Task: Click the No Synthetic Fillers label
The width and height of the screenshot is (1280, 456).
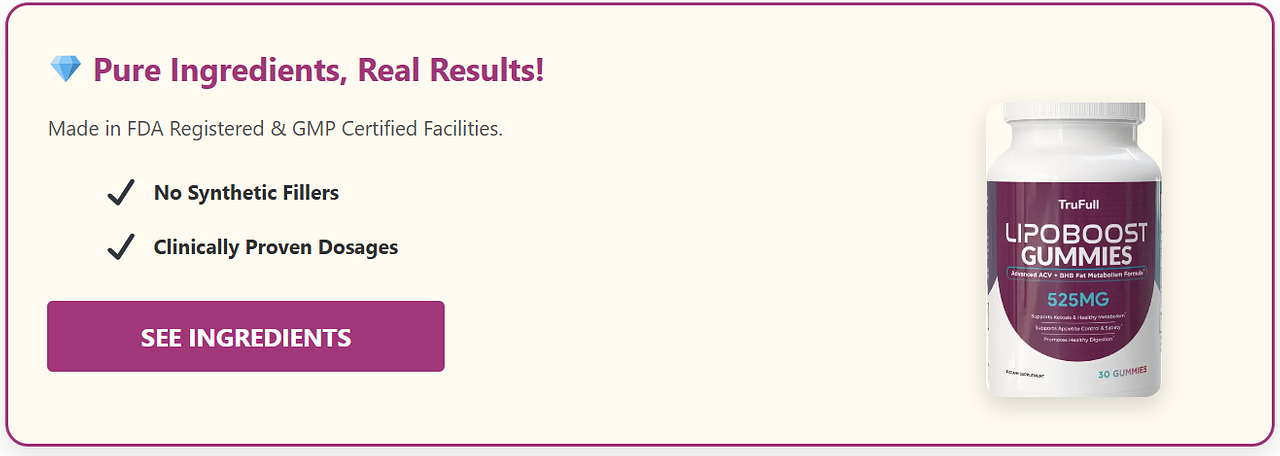Action: pyautogui.click(x=246, y=193)
